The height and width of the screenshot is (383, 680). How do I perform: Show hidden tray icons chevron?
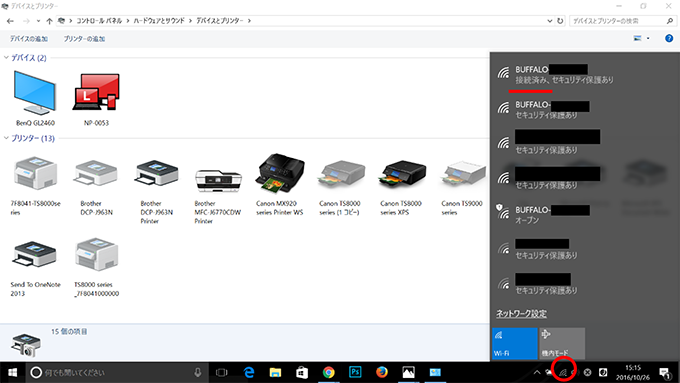tap(537, 373)
